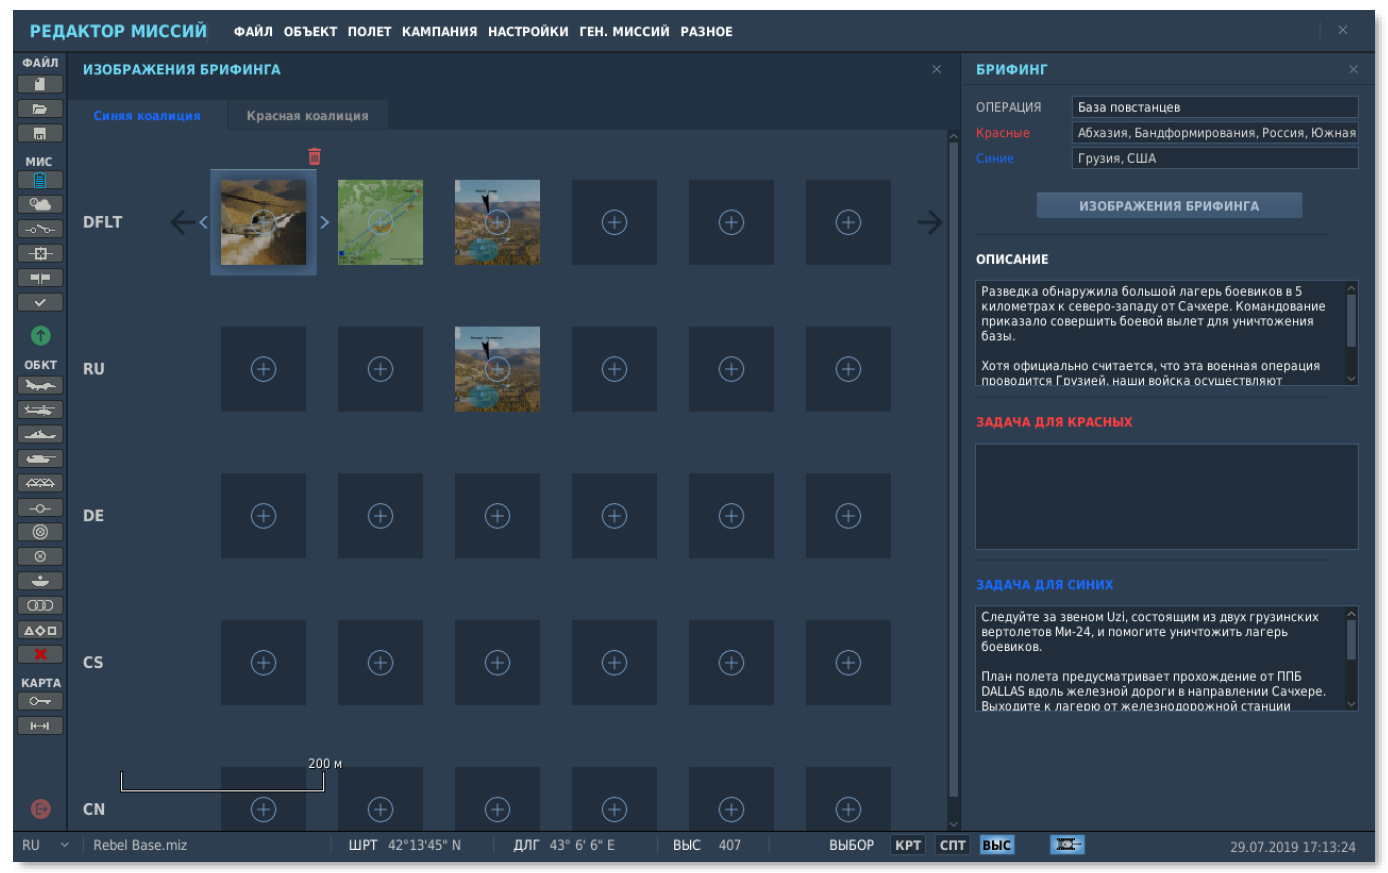Click the green fly mission arrow icon

[x=40, y=336]
